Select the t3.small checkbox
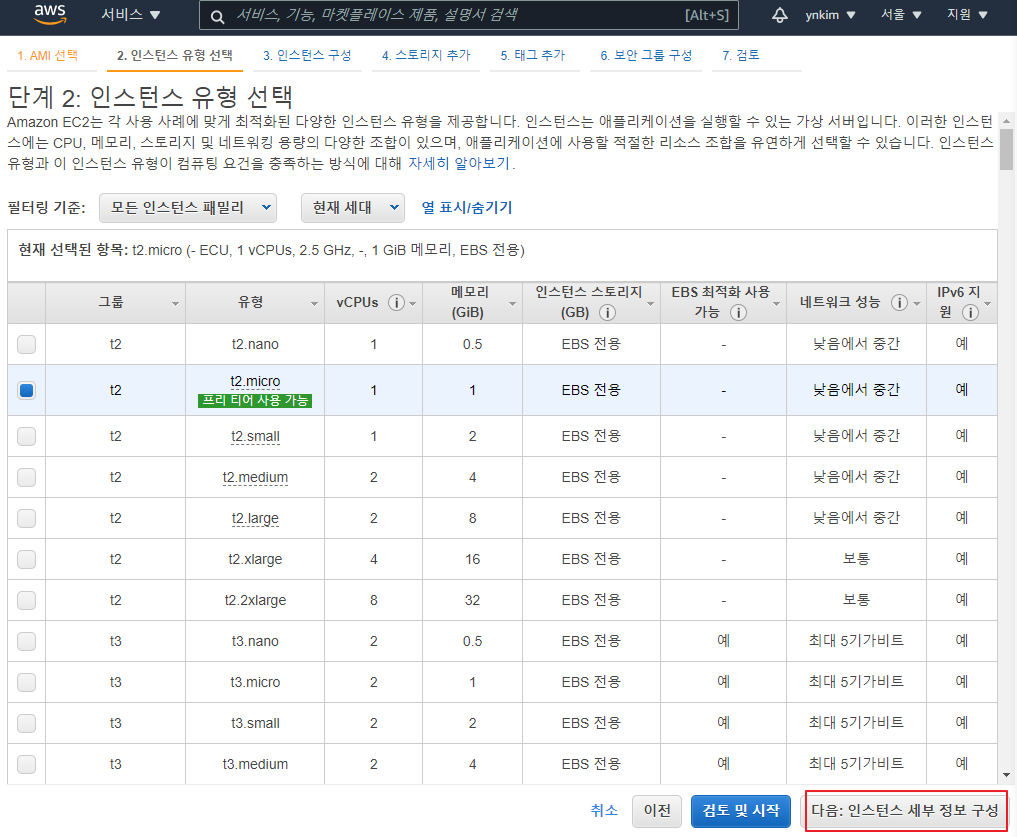This screenshot has width=1017, height=837. click(x=27, y=723)
